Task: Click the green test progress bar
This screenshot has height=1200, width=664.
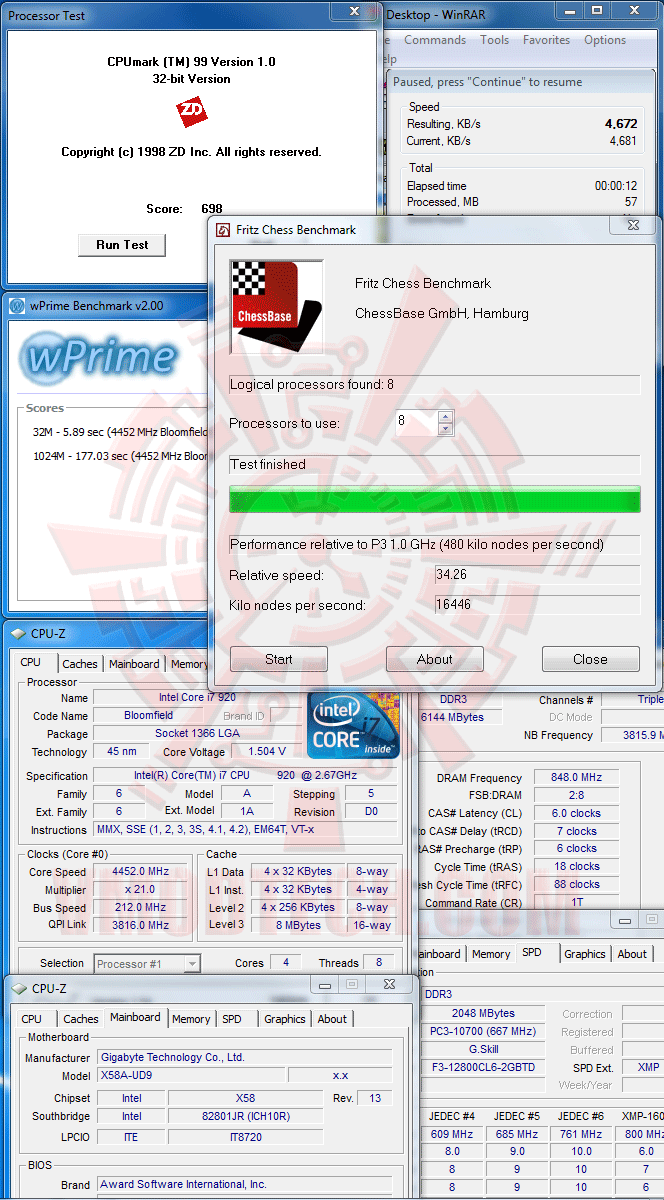Action: (435, 500)
